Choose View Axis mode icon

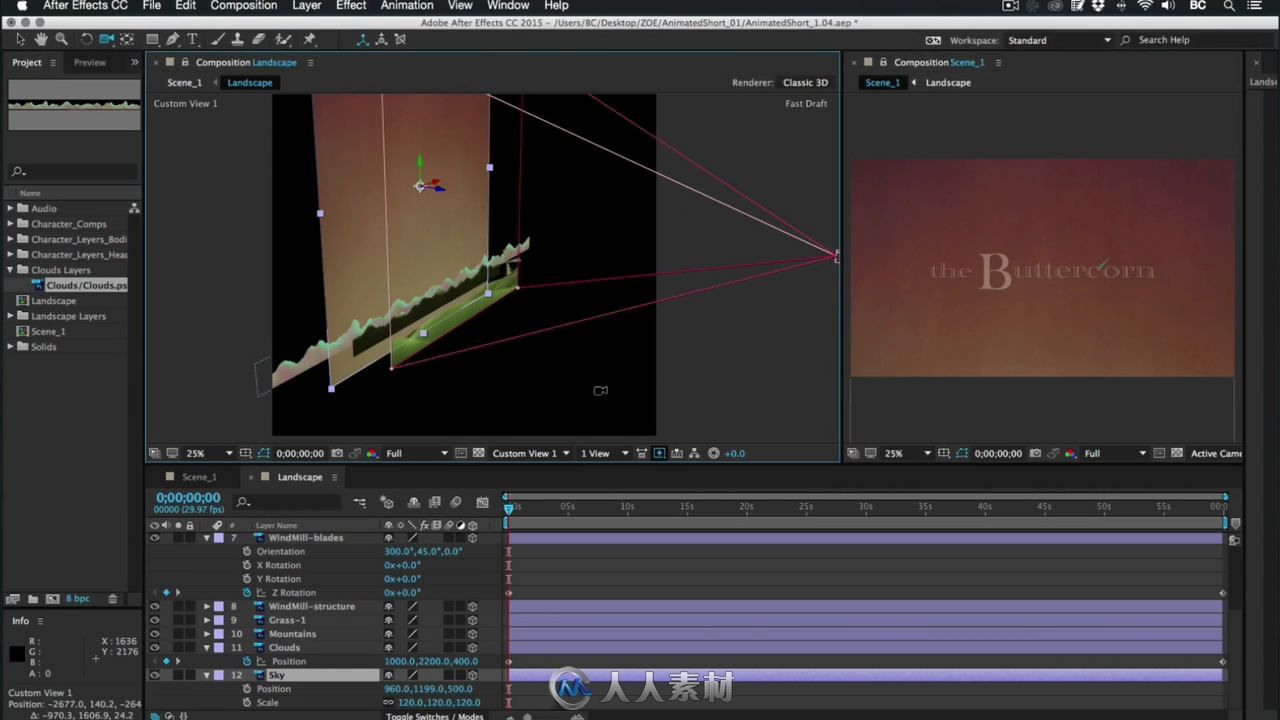pos(400,39)
